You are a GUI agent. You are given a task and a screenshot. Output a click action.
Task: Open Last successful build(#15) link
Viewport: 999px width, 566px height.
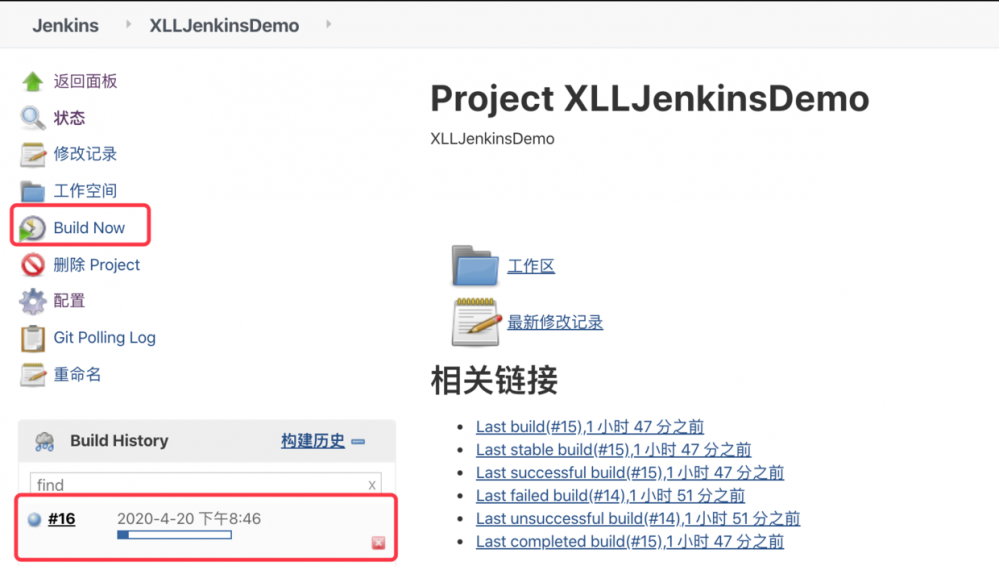(x=630, y=472)
